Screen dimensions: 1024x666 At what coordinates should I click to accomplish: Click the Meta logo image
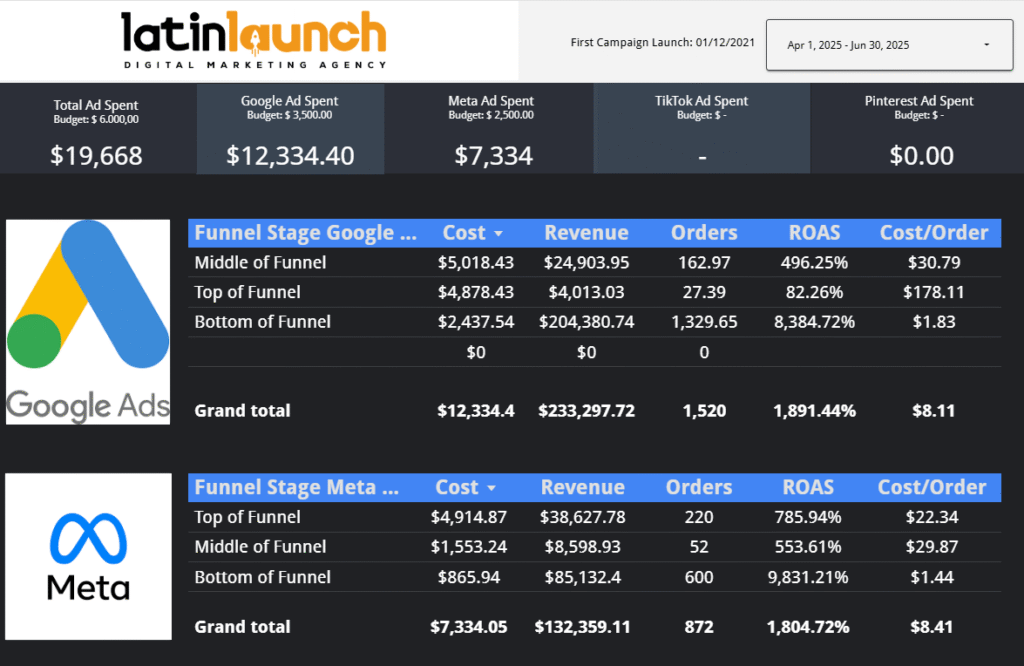[x=88, y=557]
